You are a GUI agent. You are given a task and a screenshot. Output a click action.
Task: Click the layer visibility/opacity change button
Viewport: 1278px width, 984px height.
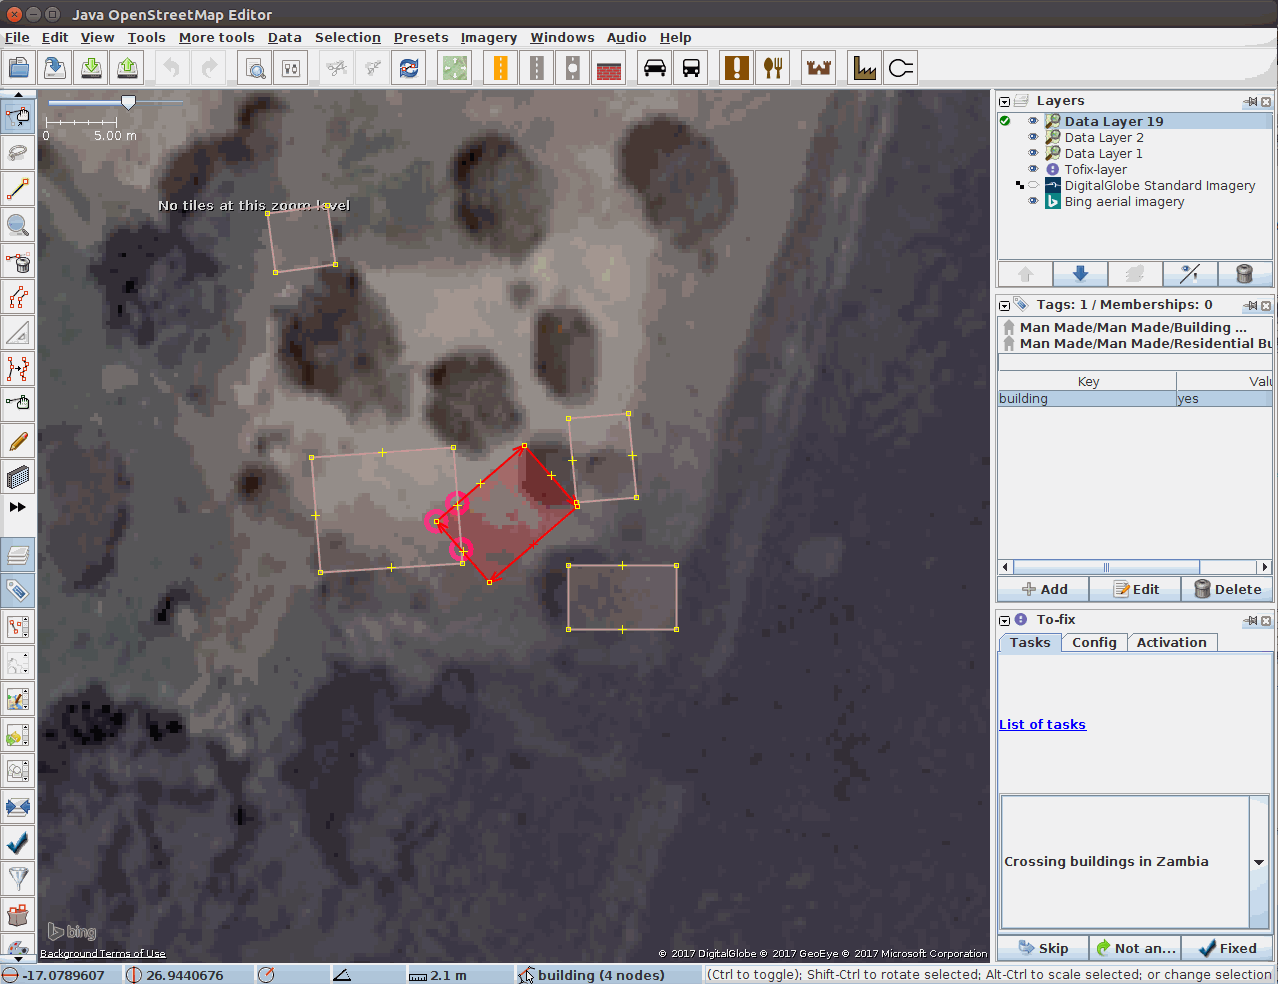click(1189, 274)
